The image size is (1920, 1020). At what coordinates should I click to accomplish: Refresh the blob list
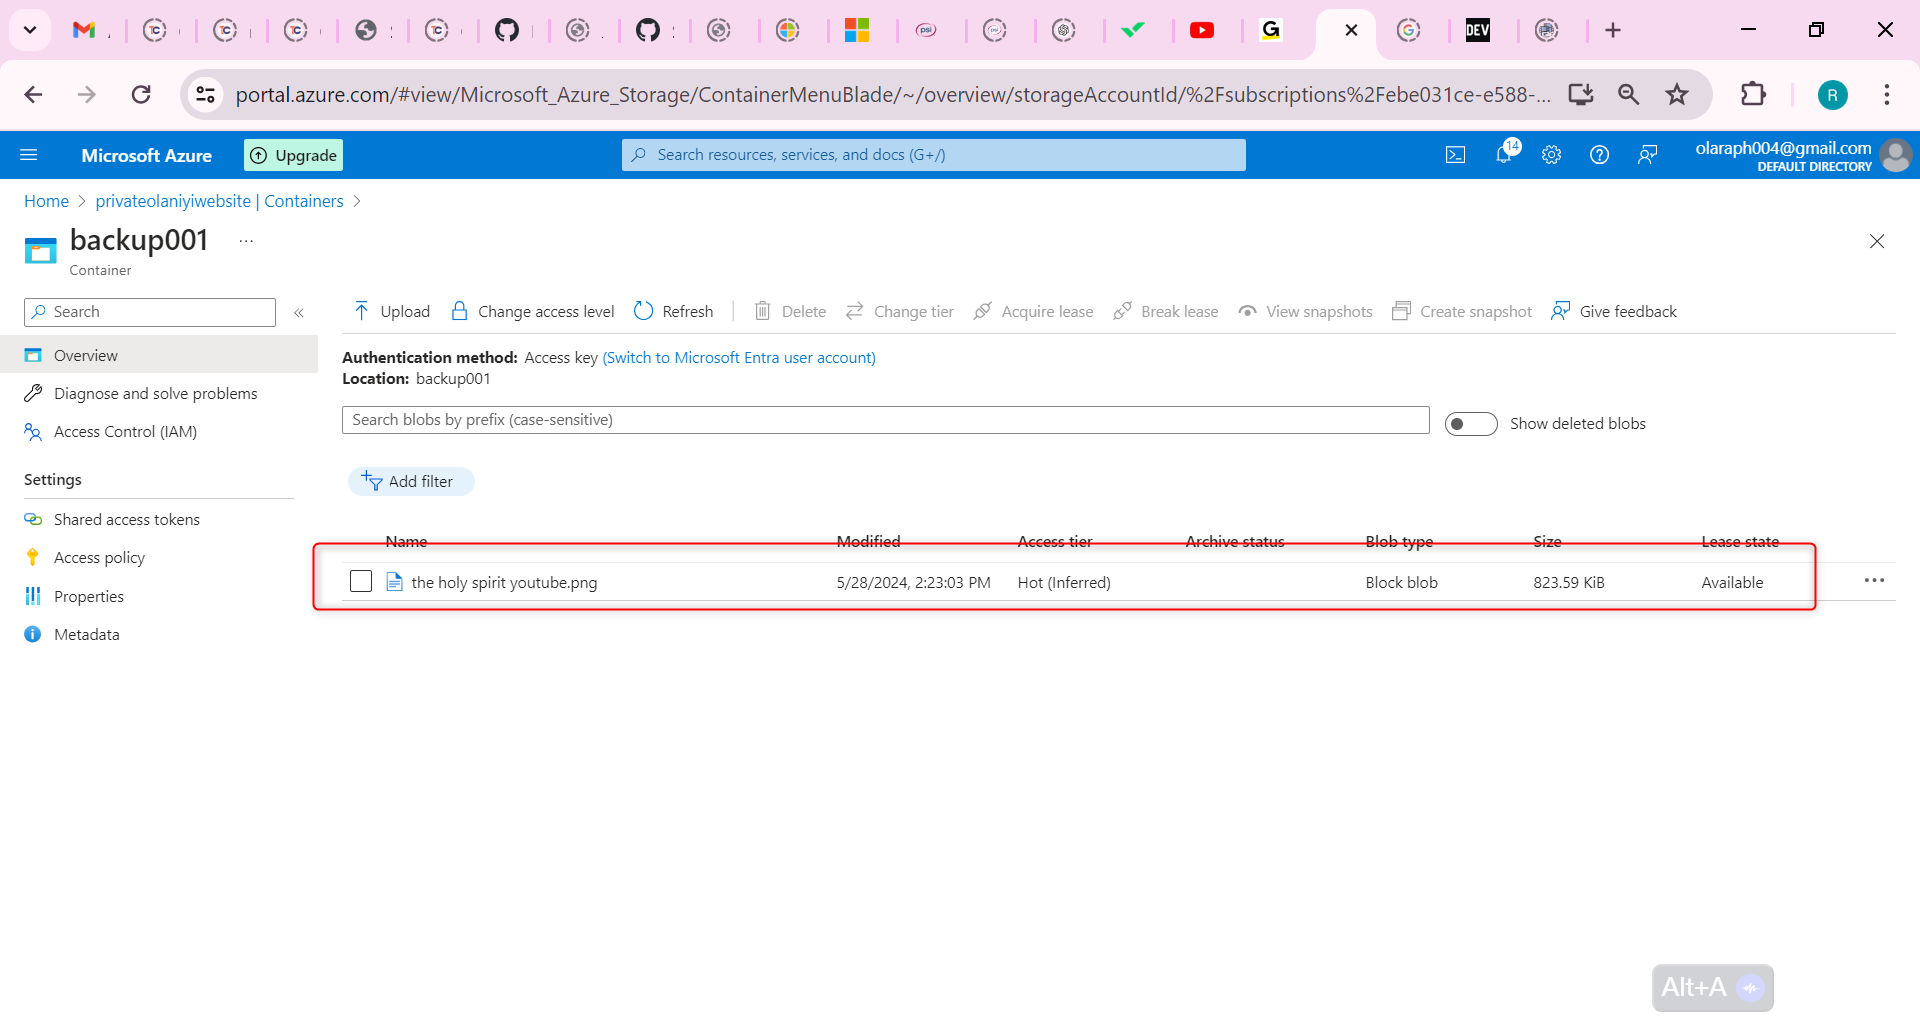pos(674,311)
